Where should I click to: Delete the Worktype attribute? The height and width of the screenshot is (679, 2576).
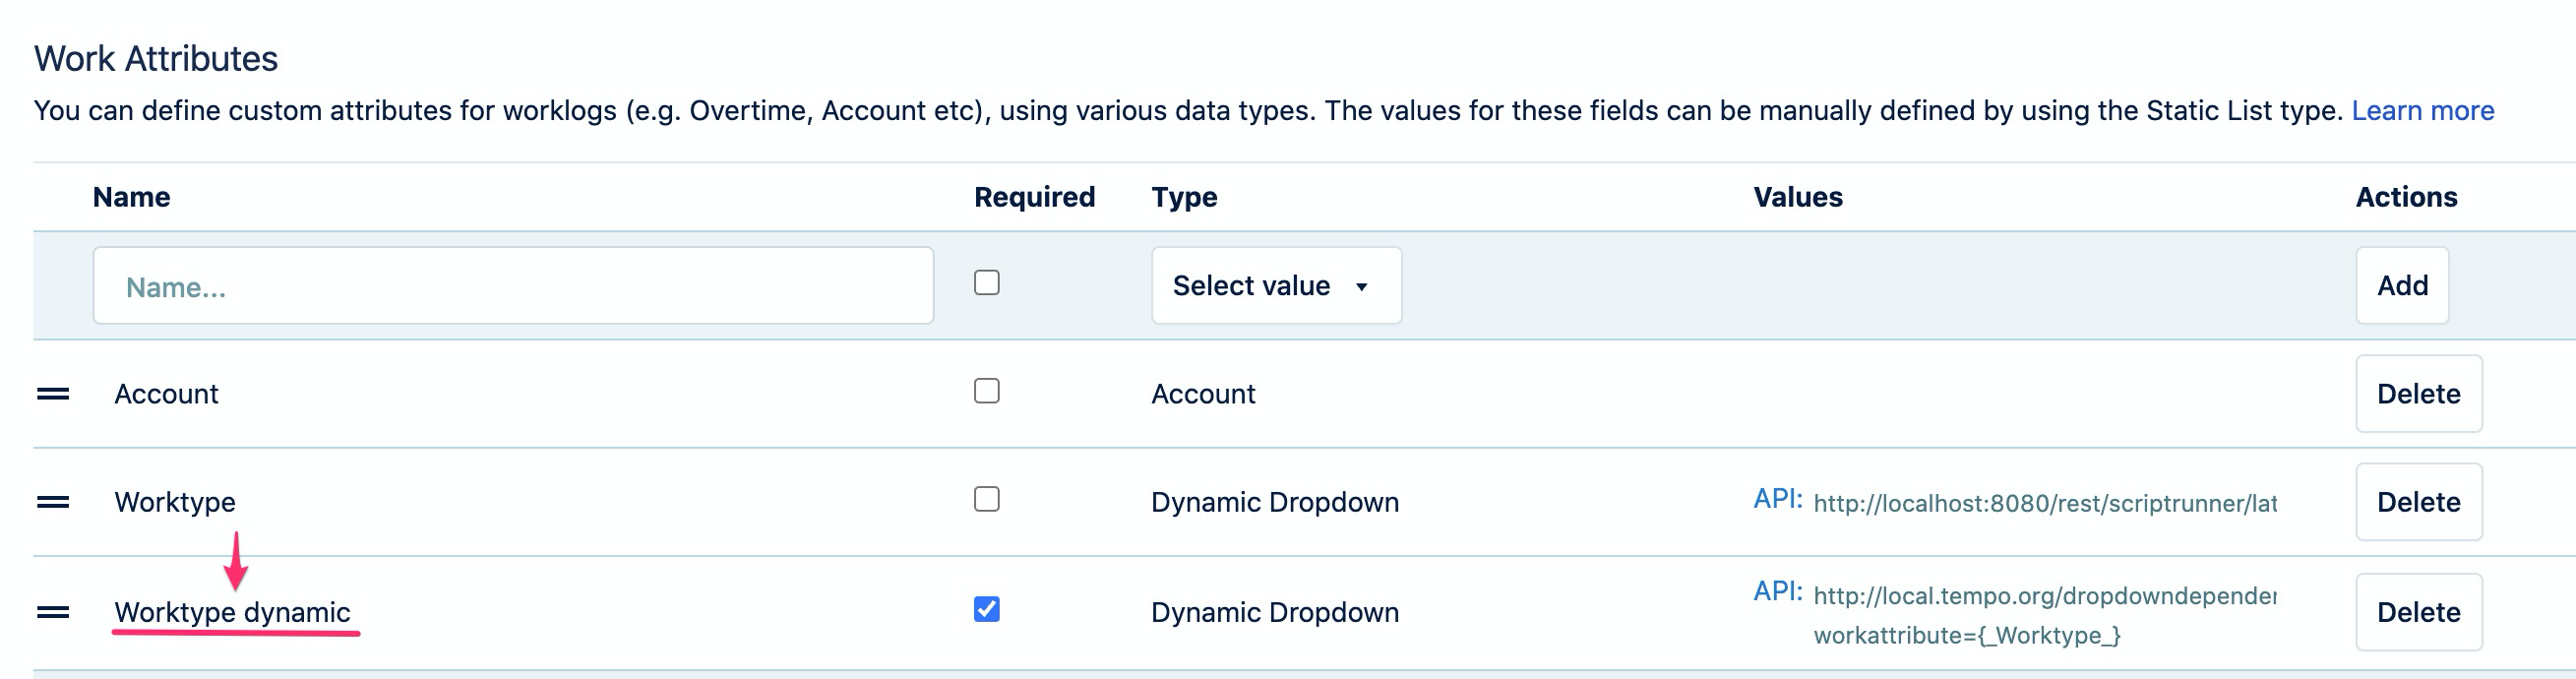[2417, 502]
